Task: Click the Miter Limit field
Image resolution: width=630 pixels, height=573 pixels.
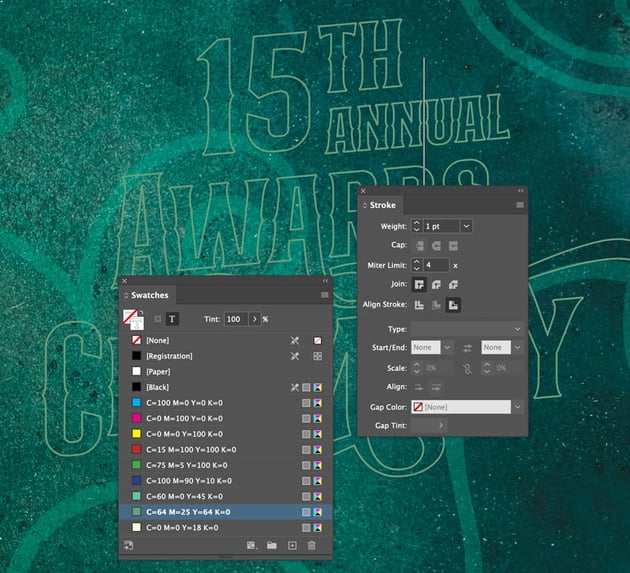Action: 436,265
